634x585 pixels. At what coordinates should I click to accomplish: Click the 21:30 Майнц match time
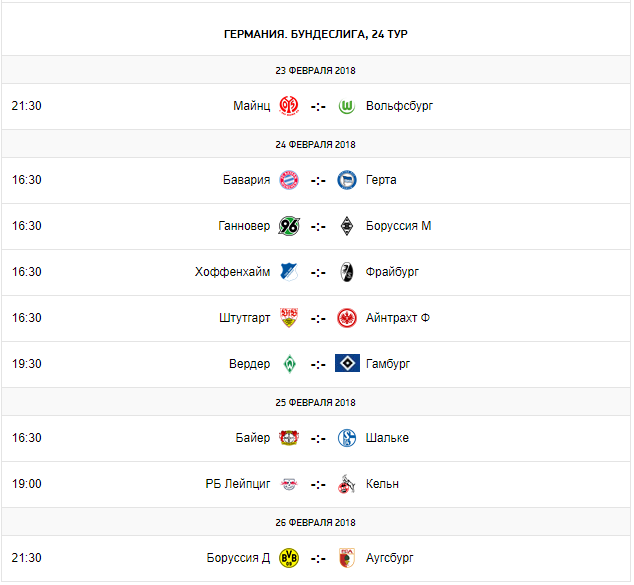[27, 105]
